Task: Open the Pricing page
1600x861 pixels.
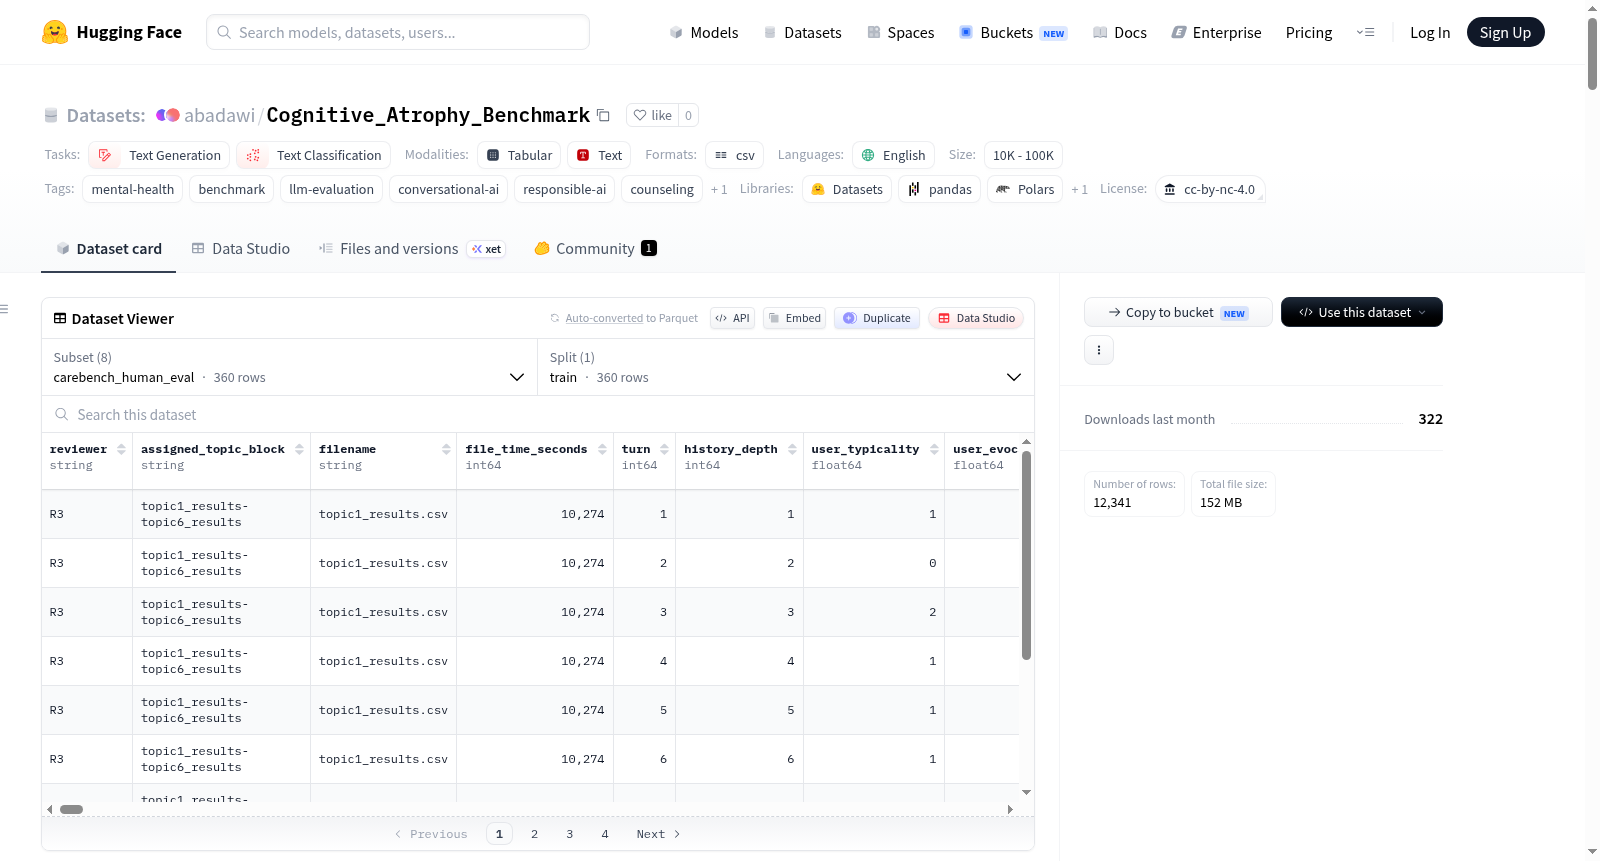Action: [x=1308, y=32]
